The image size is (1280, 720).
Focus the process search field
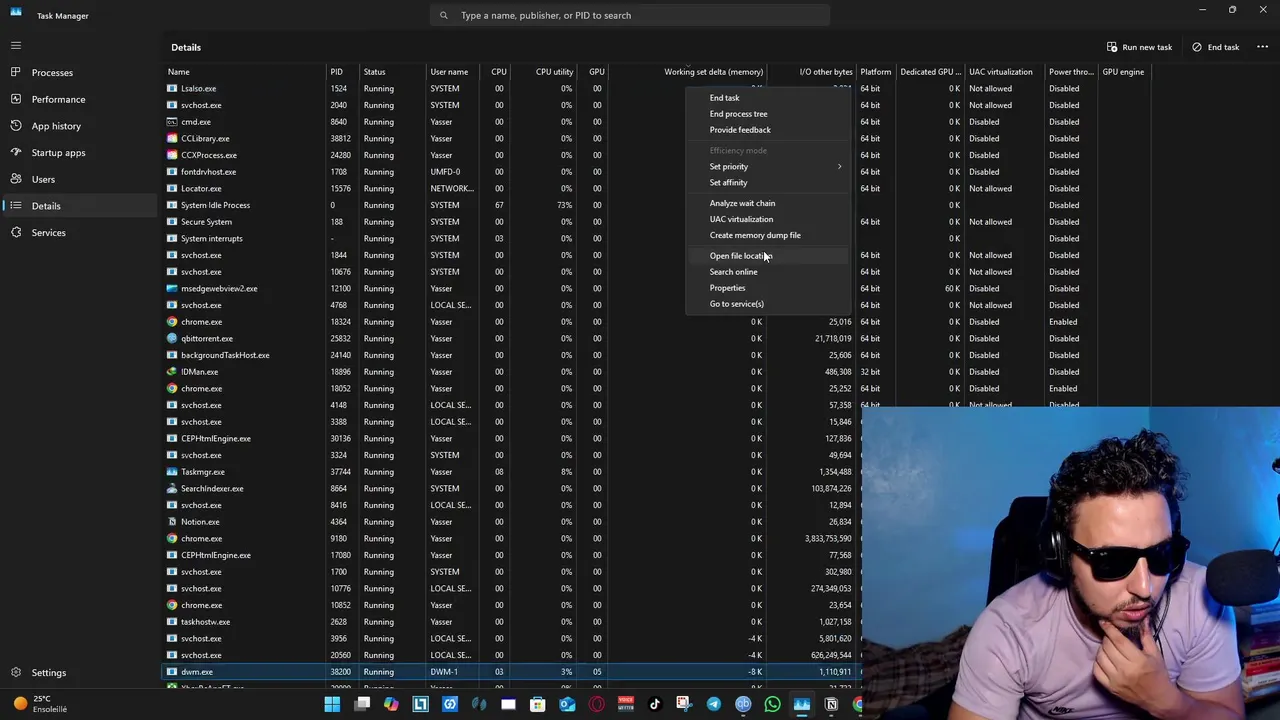tap(630, 15)
